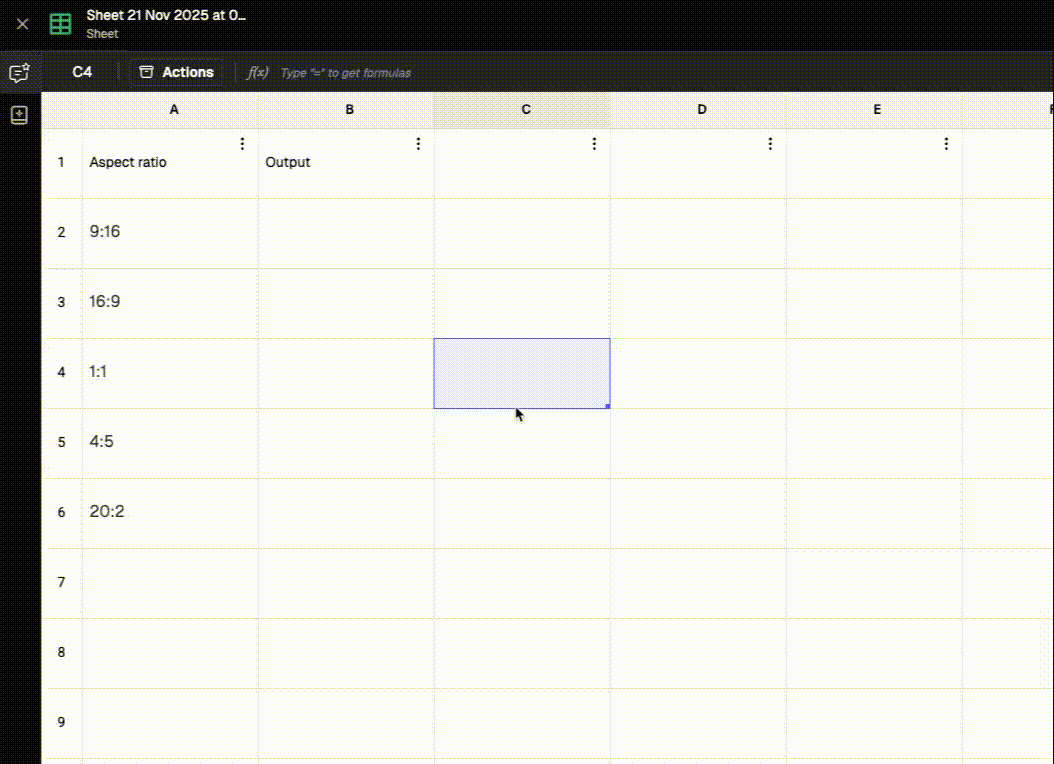This screenshot has height=764, width=1054.
Task: Select column D header
Action: click(x=701, y=110)
